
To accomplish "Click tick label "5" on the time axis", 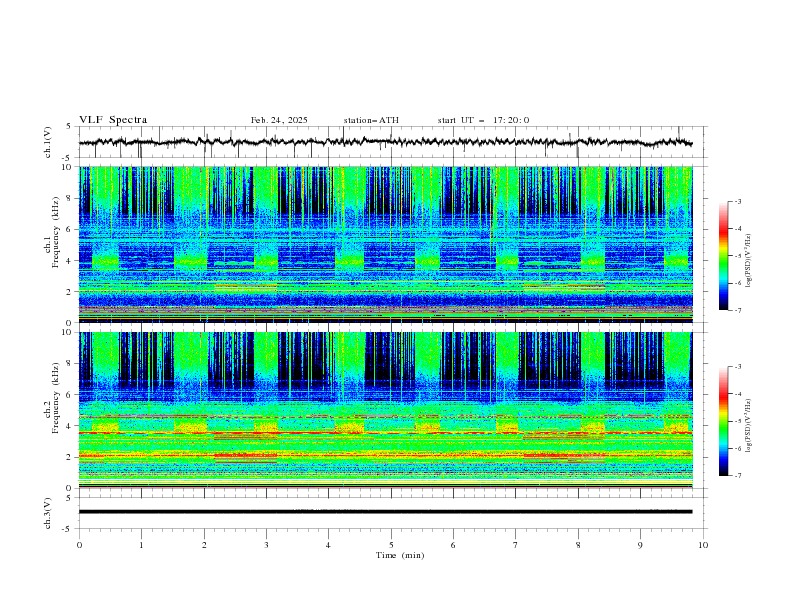I will point(391,545).
